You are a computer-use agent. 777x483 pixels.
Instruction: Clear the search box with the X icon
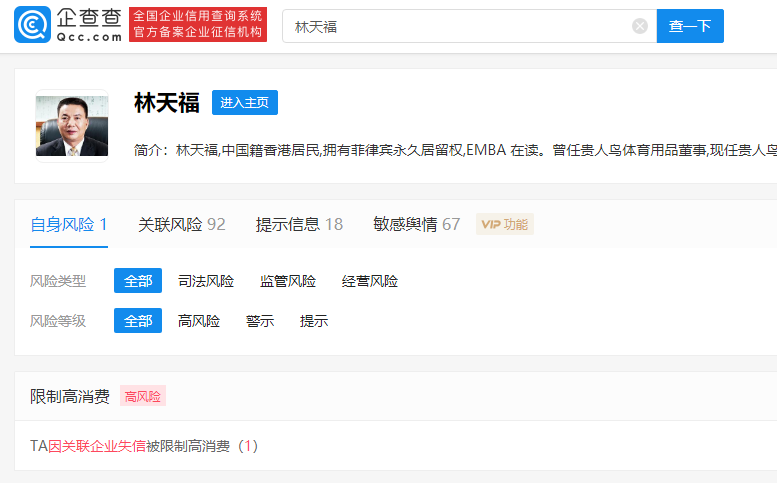coord(640,26)
